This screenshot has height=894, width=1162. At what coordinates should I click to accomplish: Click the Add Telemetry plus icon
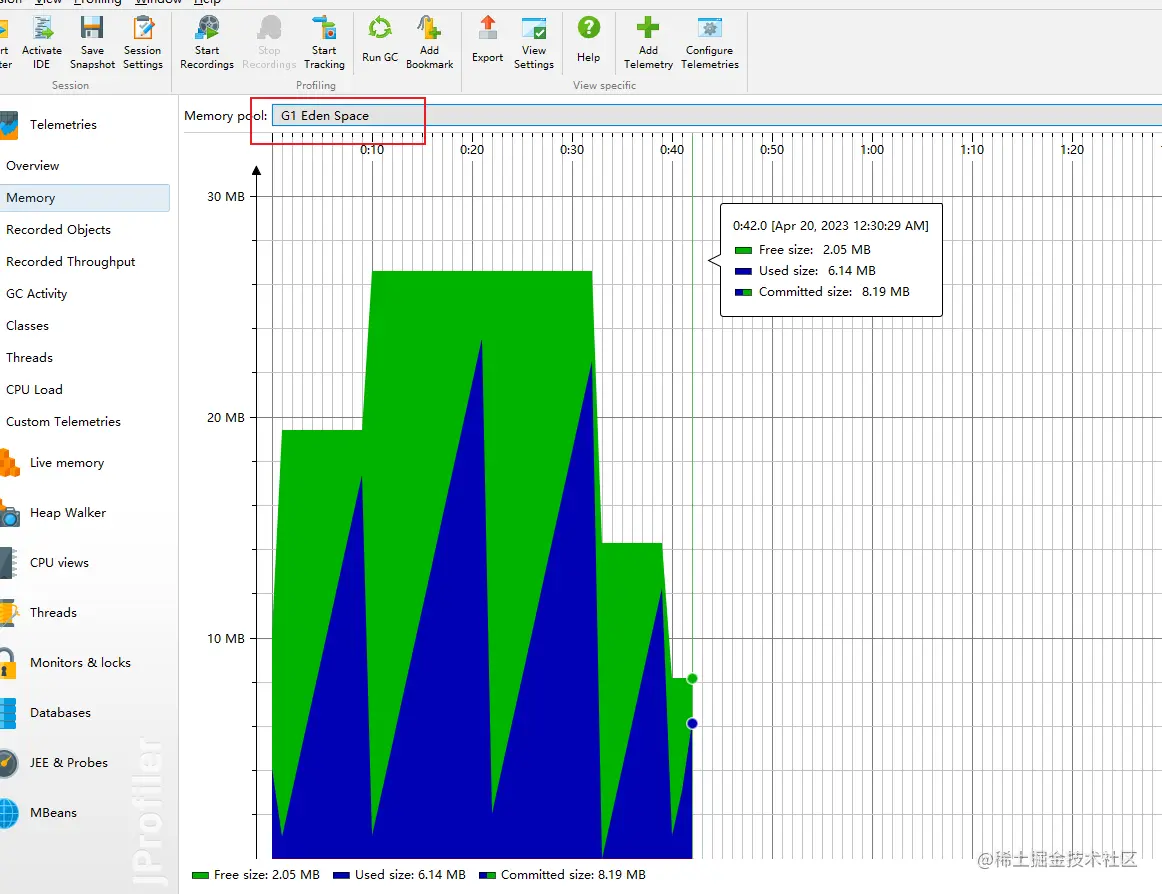648,28
